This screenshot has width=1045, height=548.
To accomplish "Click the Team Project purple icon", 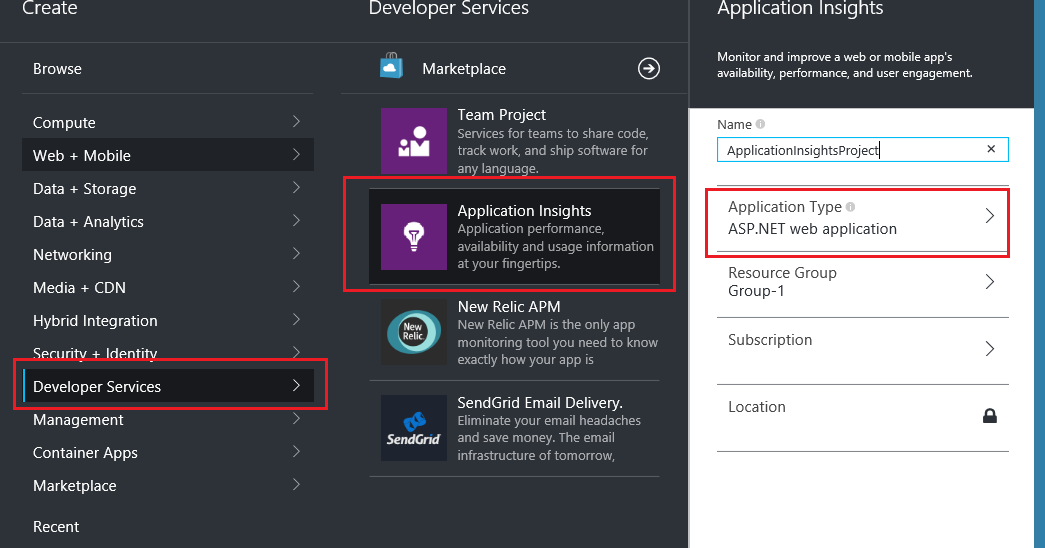I will pyautogui.click(x=413, y=141).
